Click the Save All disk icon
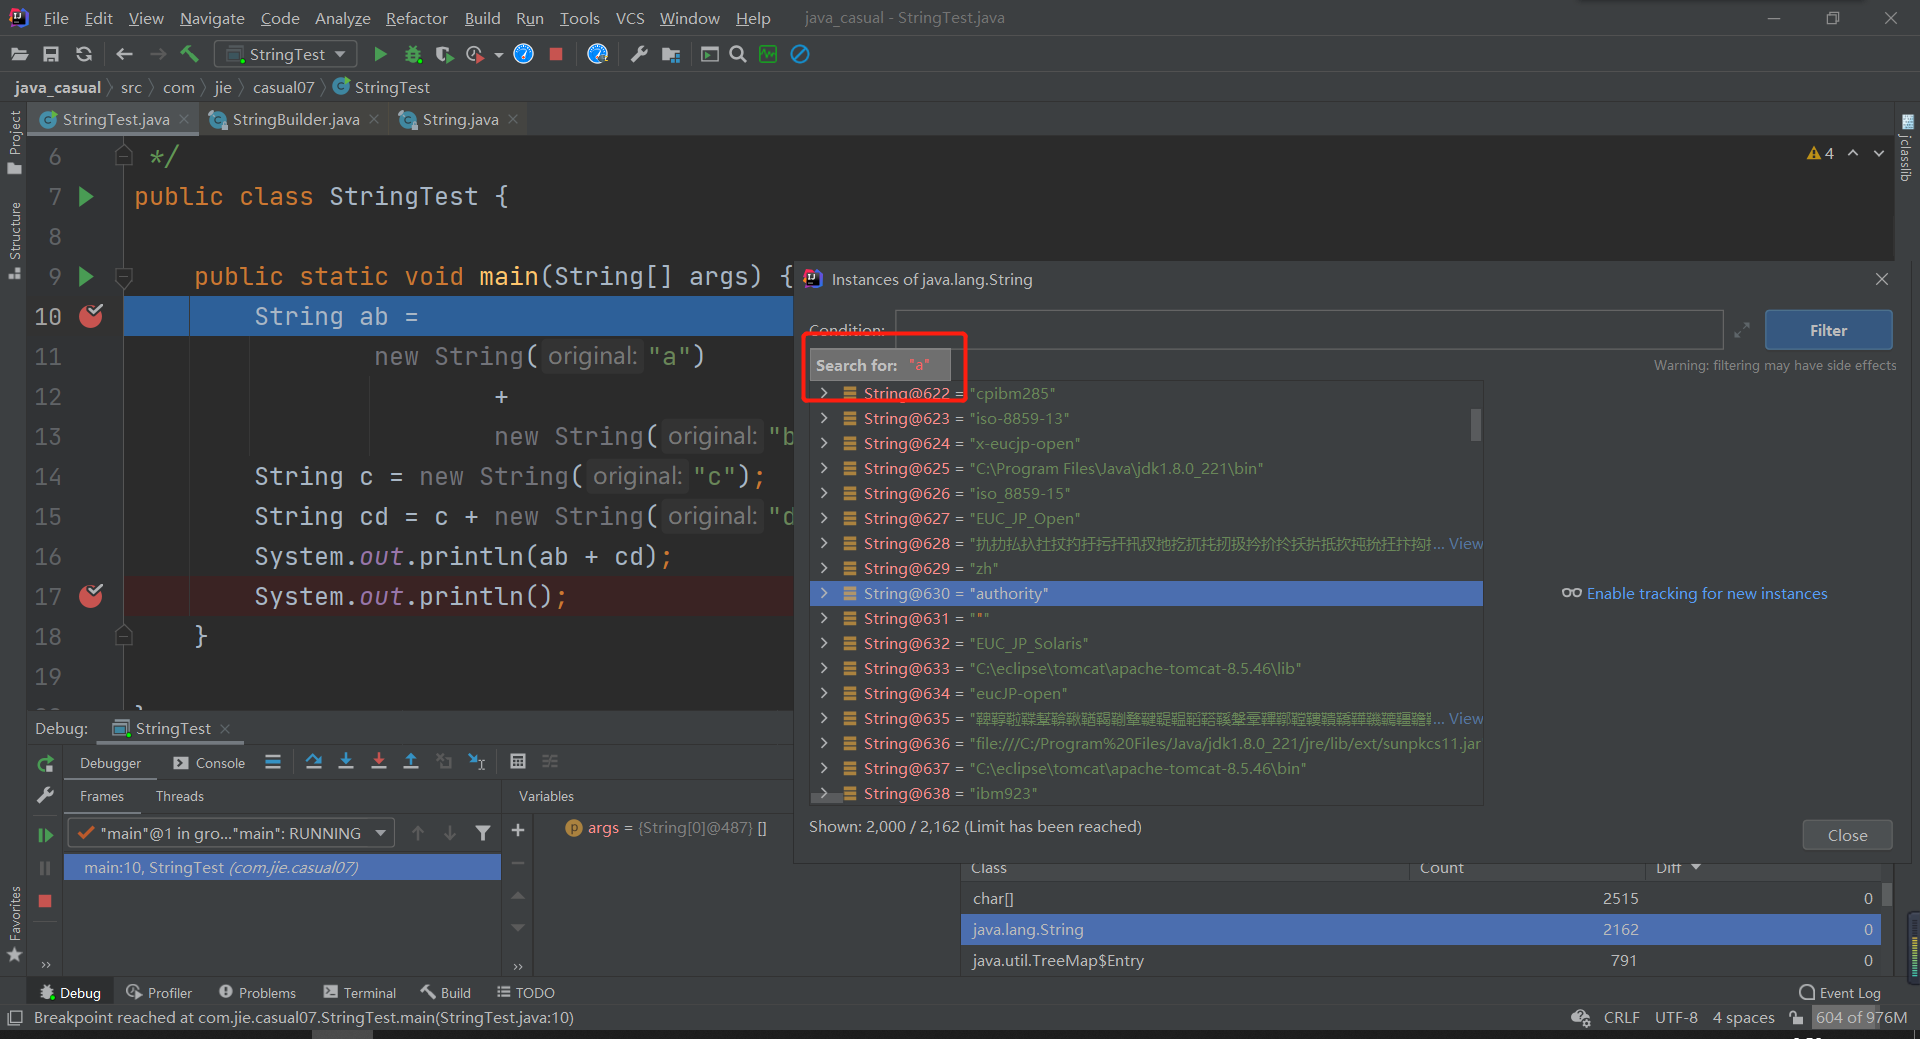The image size is (1920, 1039). [x=51, y=54]
